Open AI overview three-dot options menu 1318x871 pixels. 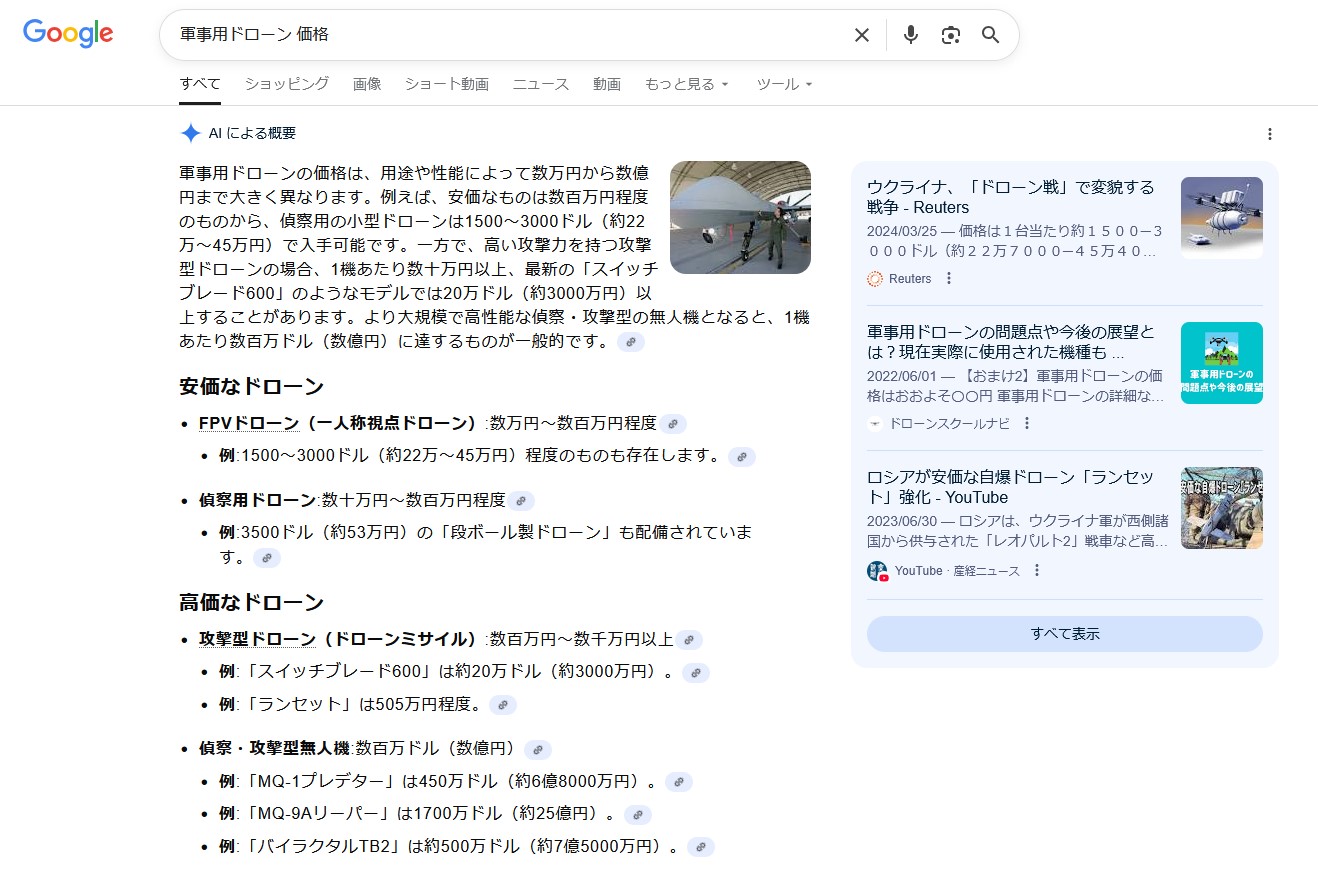(x=1269, y=134)
